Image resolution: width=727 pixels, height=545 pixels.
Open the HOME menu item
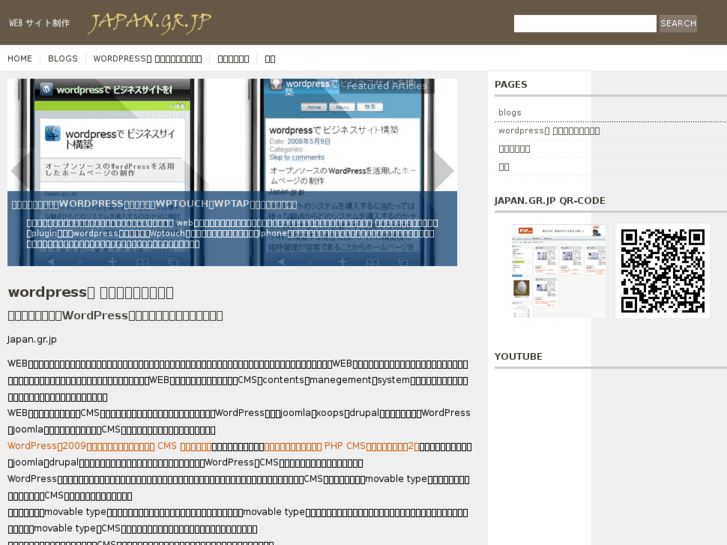19,58
